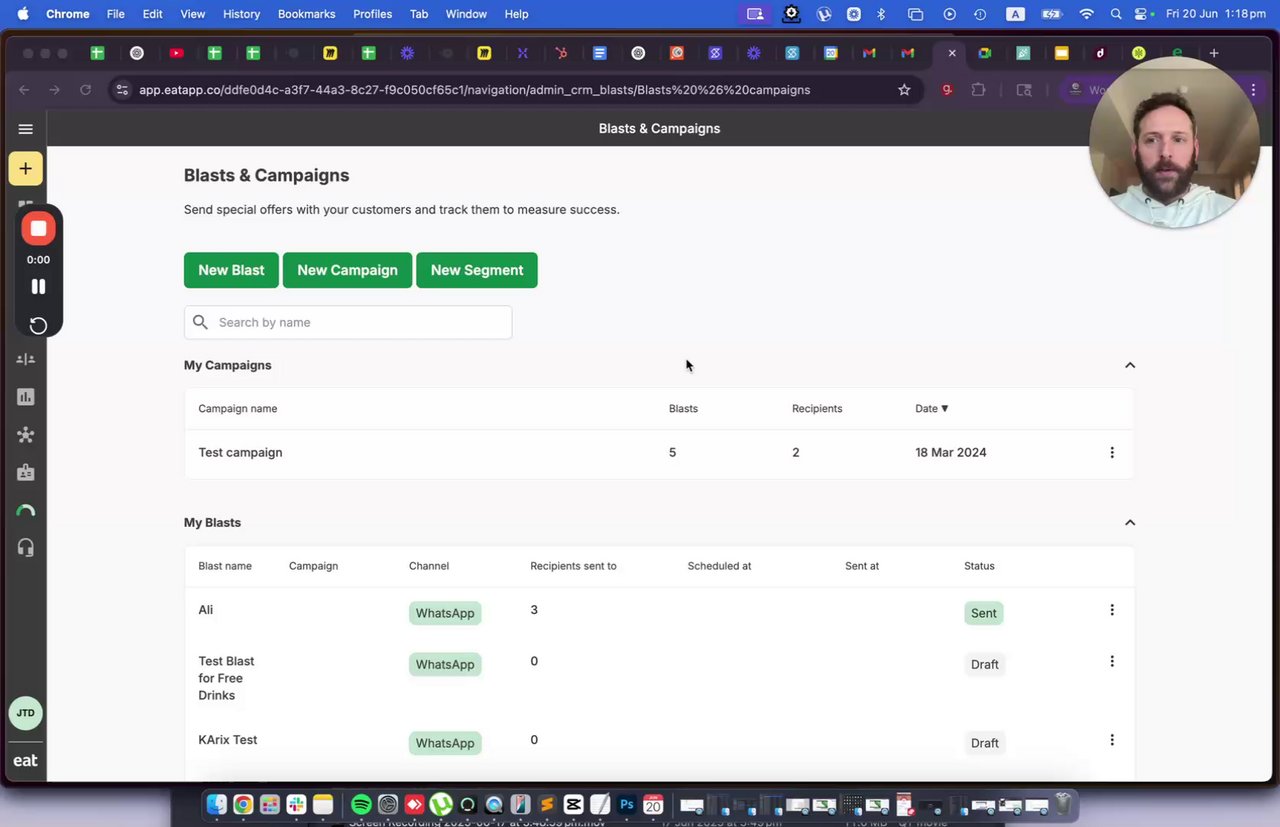Collapse the My Blasts section
This screenshot has width=1280, height=827.
pyautogui.click(x=1130, y=522)
